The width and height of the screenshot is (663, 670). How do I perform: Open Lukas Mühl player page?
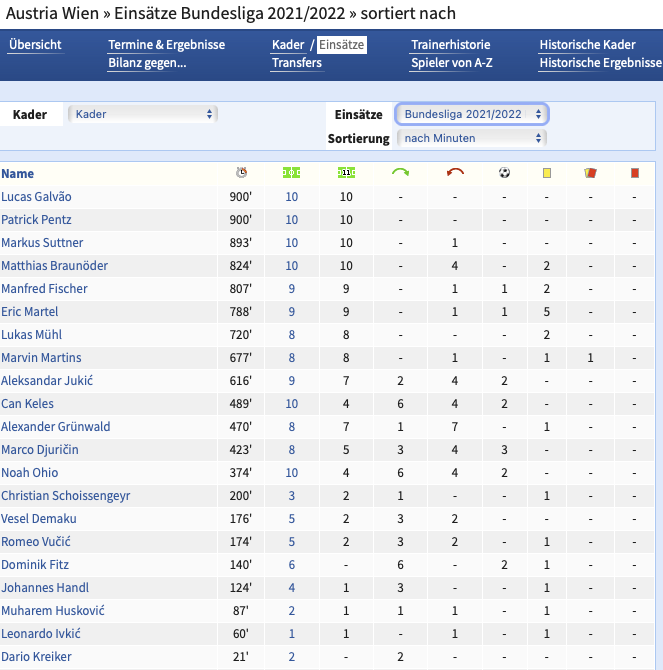tap(31, 335)
